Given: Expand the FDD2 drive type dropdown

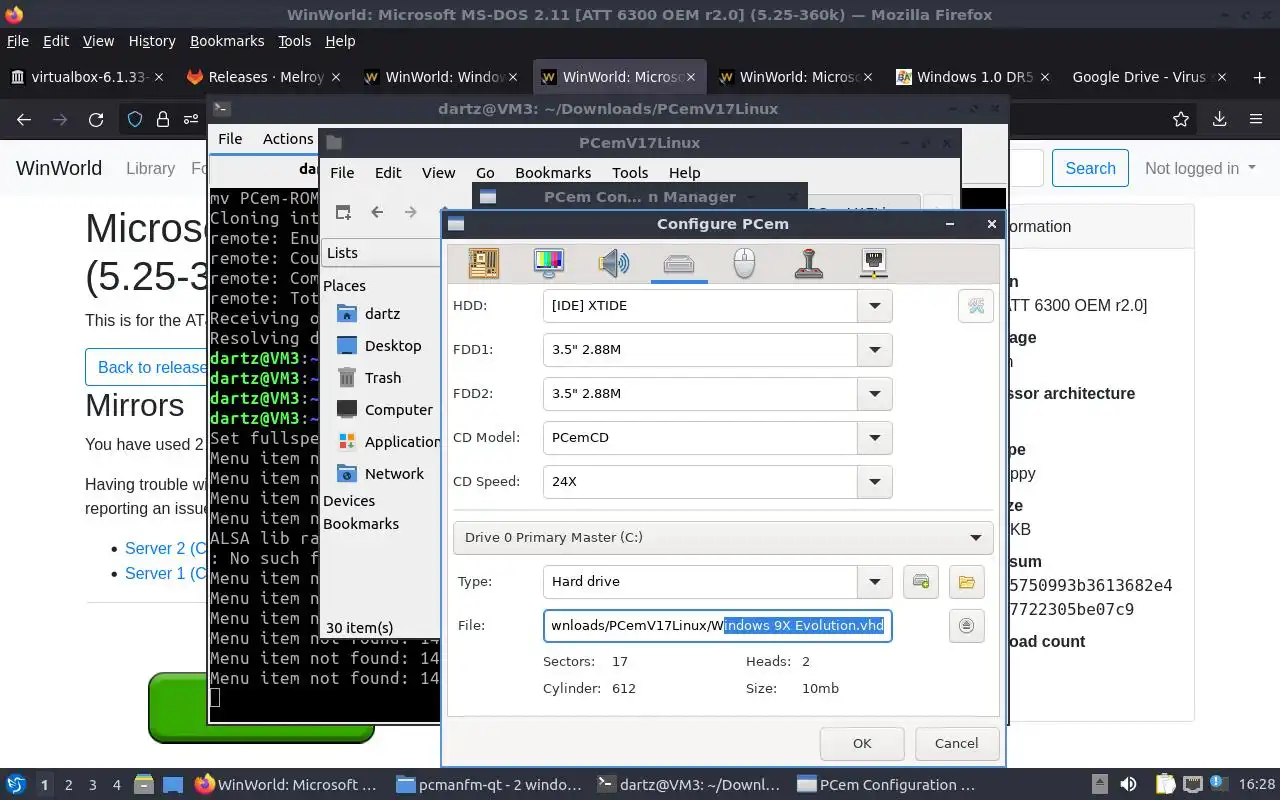Looking at the screenshot, I should coord(875,394).
